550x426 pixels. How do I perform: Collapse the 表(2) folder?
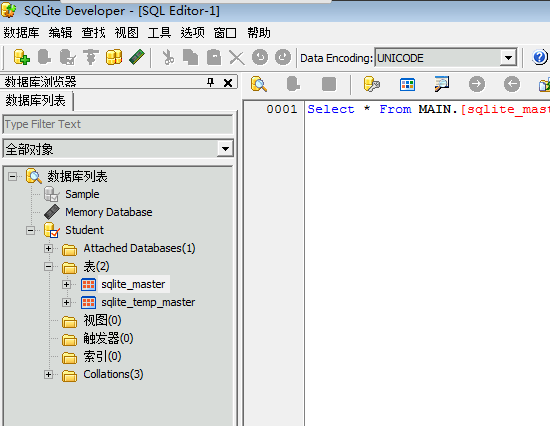pos(48,266)
